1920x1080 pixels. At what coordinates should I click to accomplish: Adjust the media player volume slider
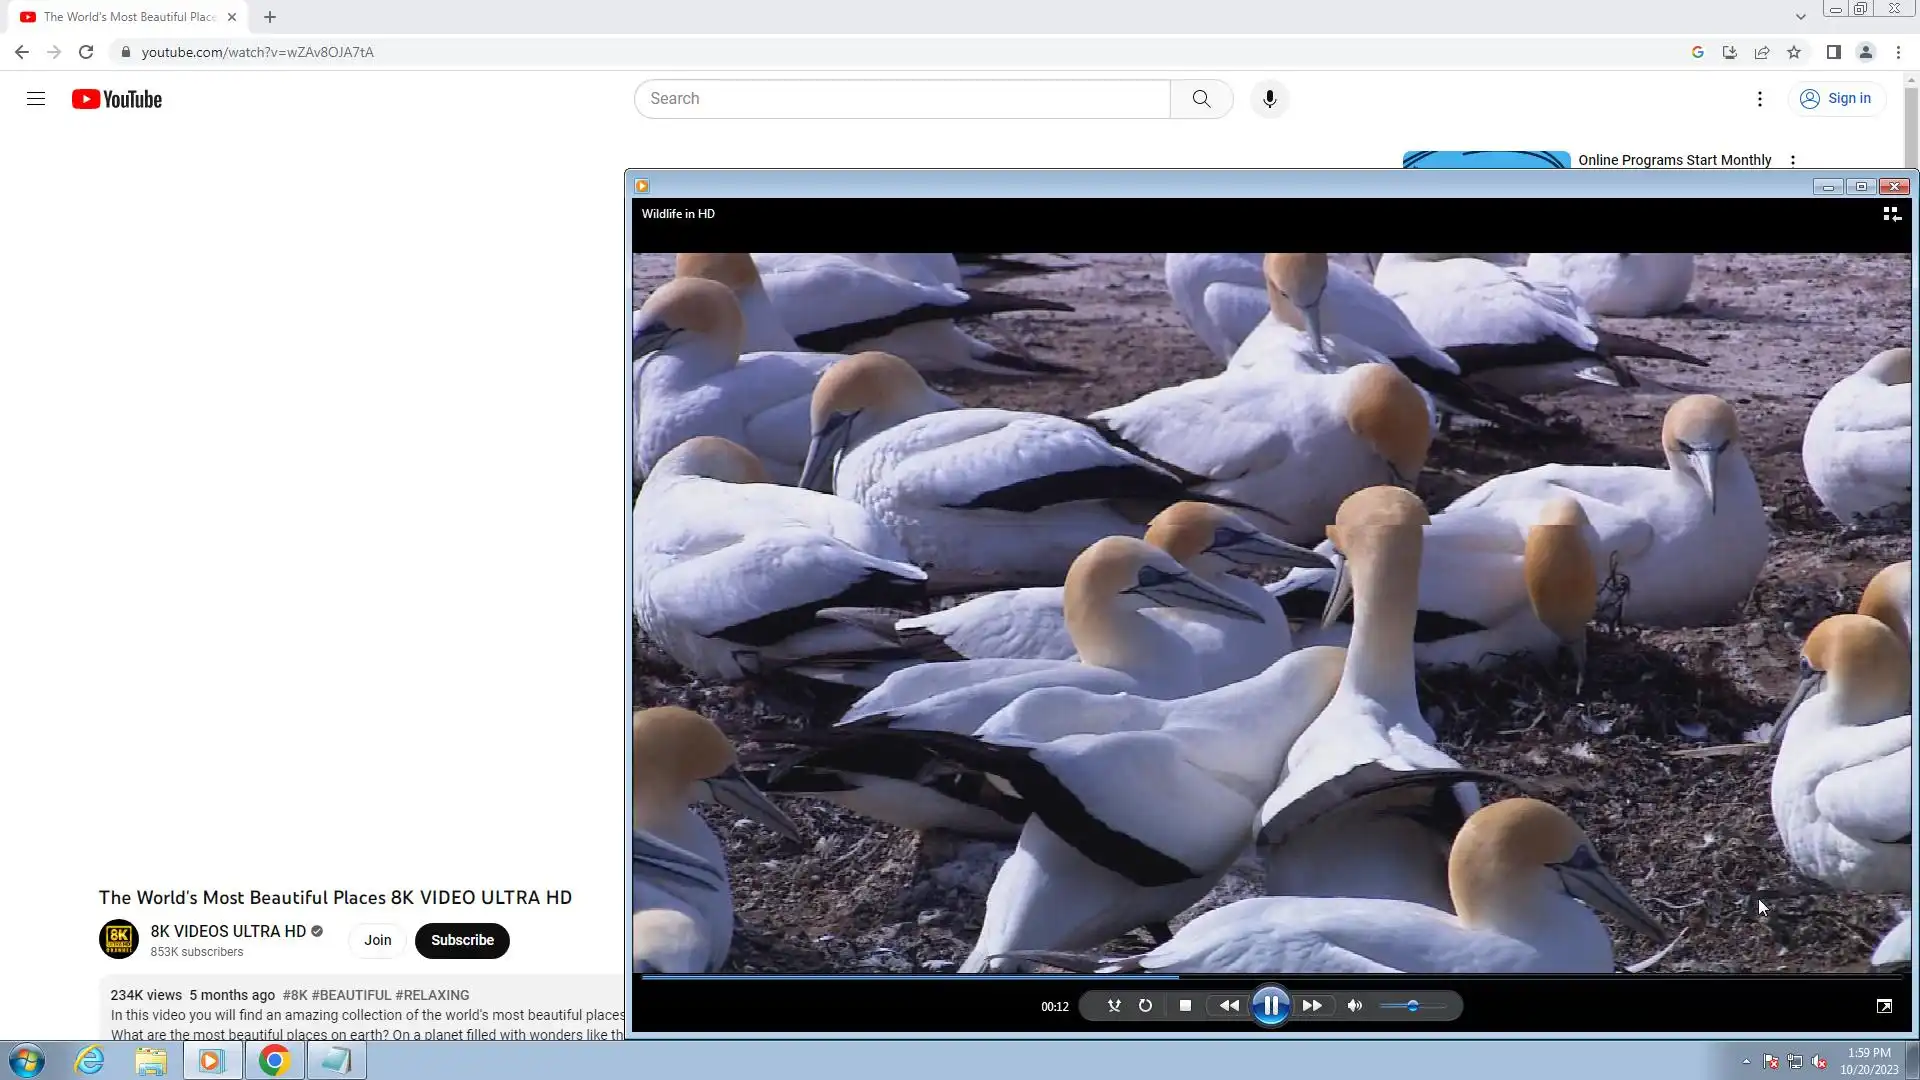click(1412, 1006)
